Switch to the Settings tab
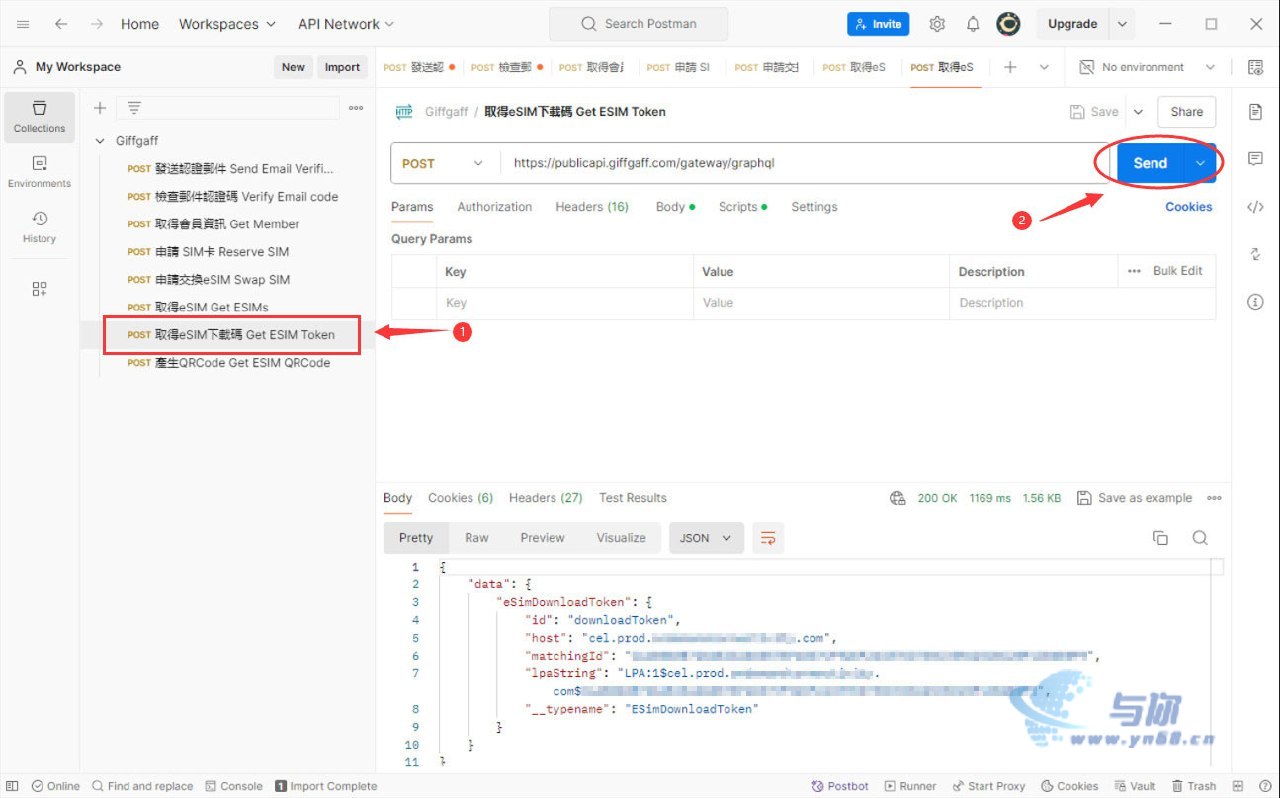Screen dimensions: 1280x798 (x=814, y=207)
